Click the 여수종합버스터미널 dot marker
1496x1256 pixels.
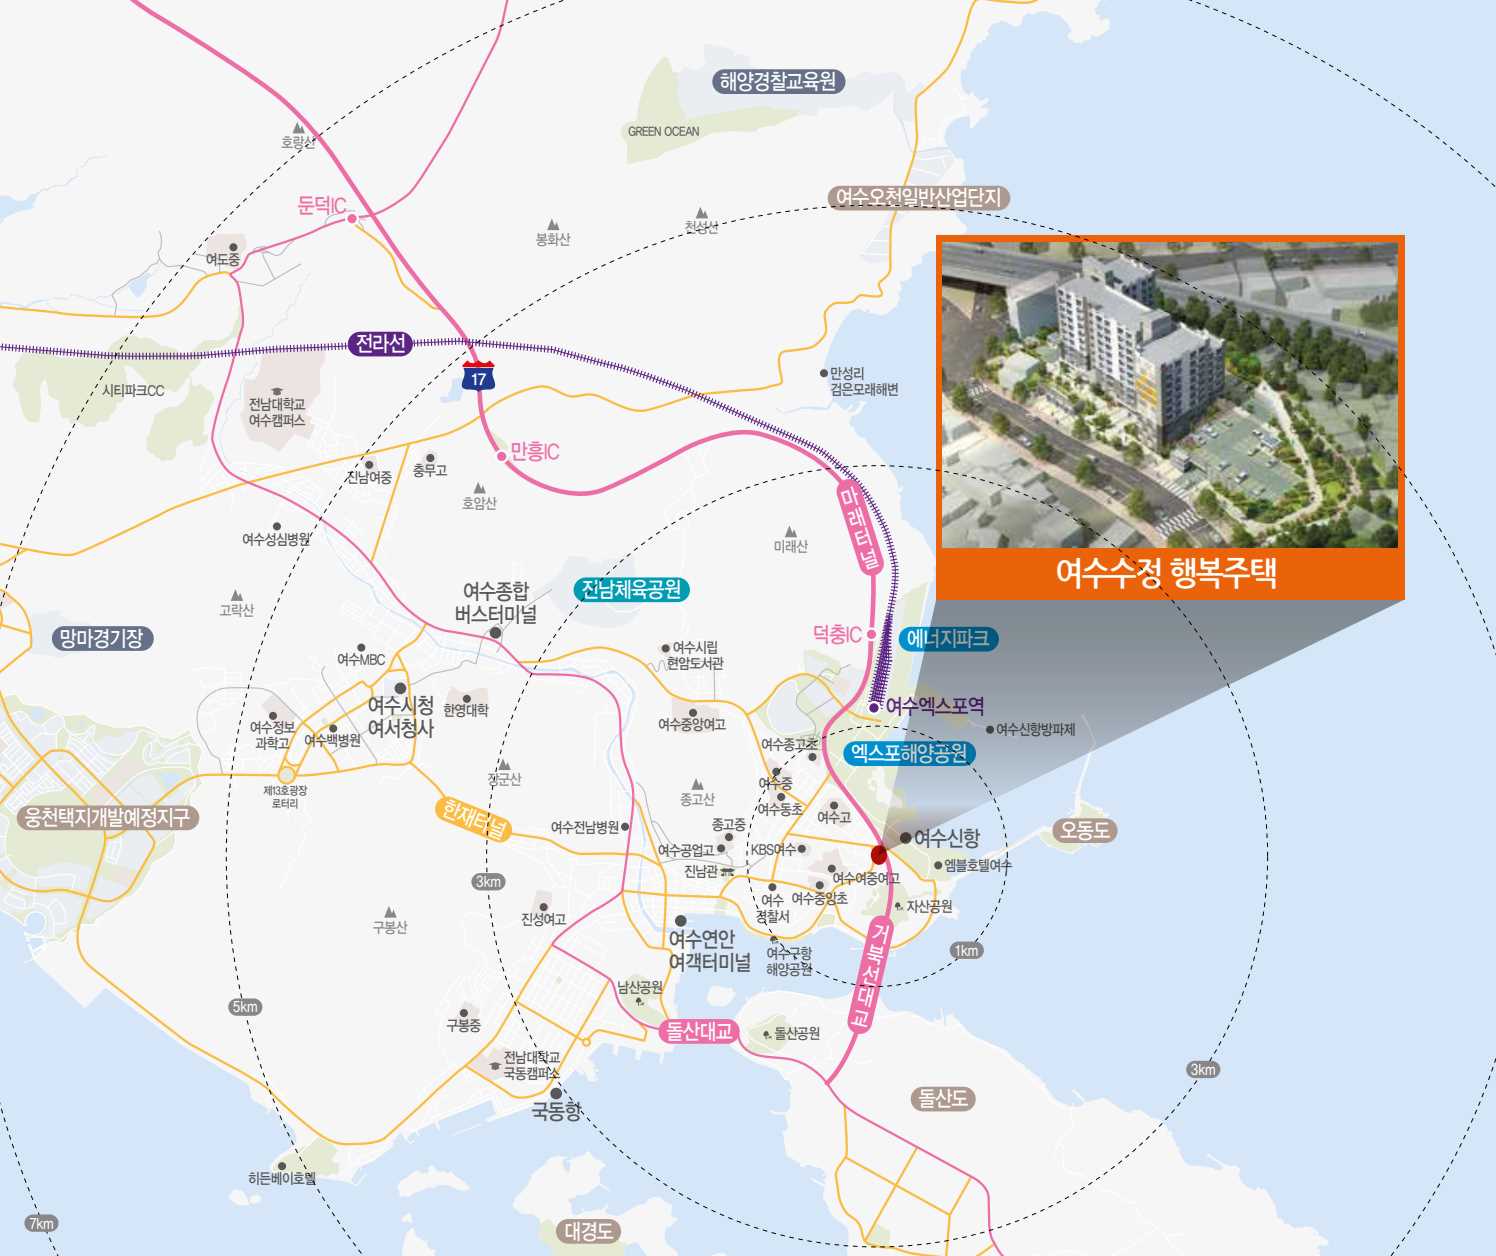495,633
